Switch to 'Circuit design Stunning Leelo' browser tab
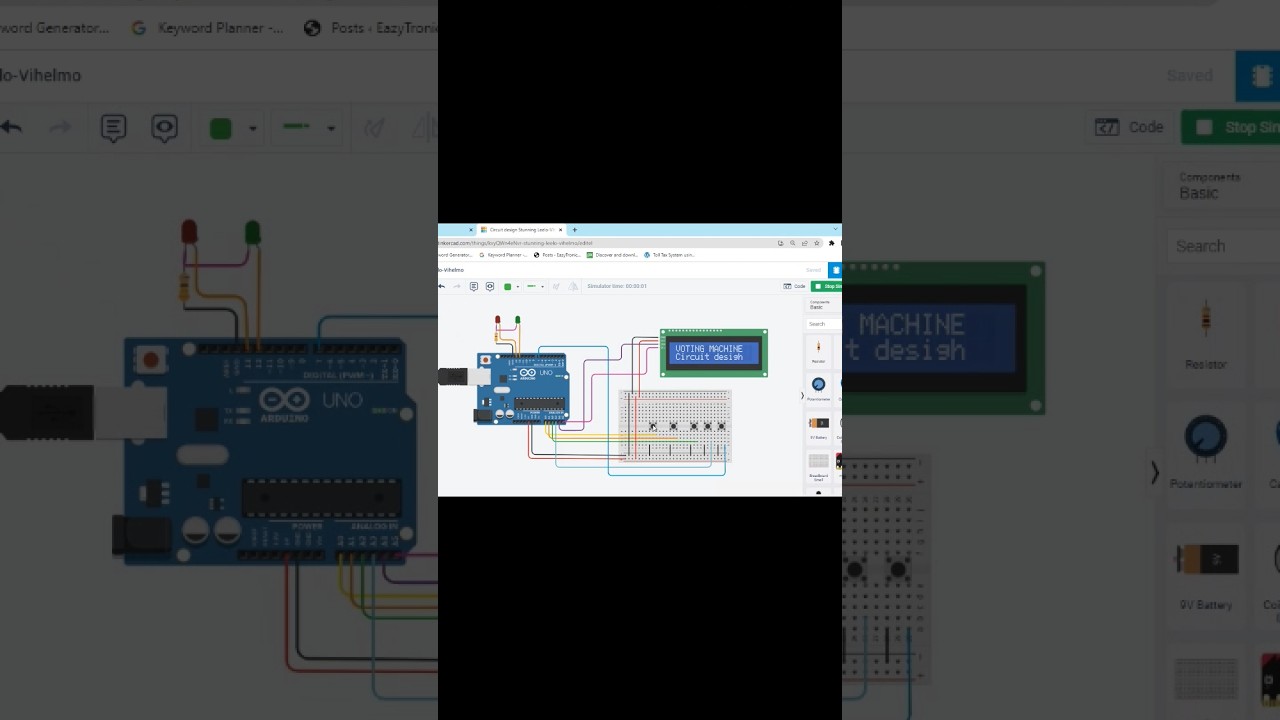This screenshot has width=1280, height=720. point(520,230)
